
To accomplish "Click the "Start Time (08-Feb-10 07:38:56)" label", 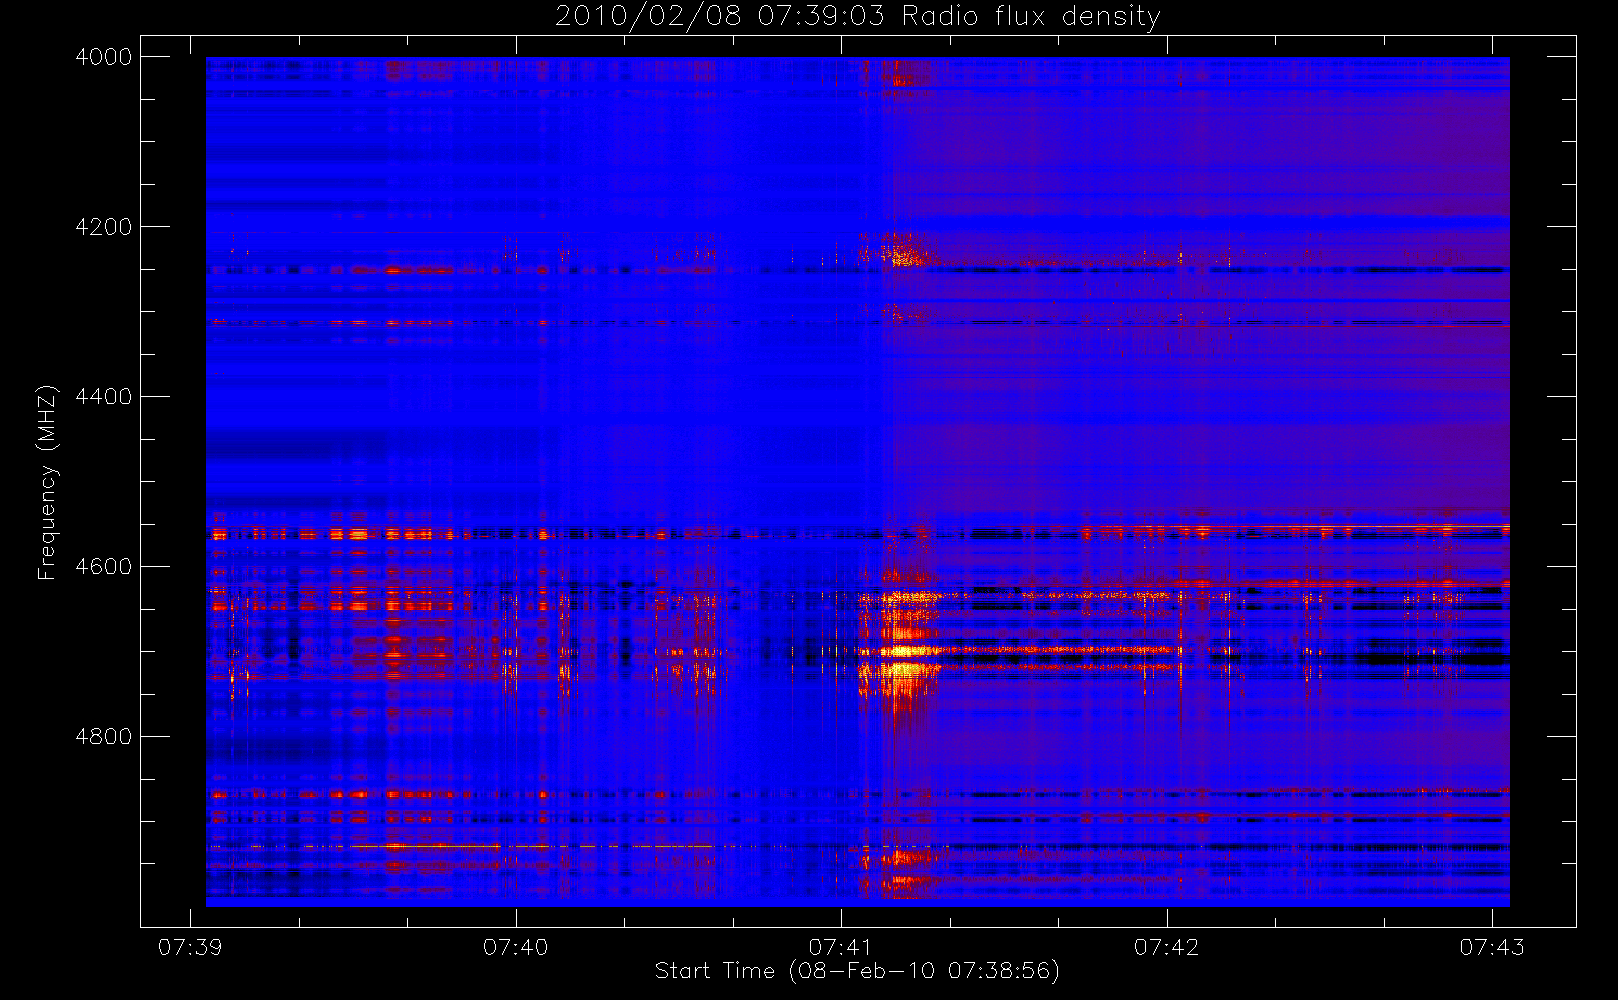I will pyautogui.click(x=857, y=971).
